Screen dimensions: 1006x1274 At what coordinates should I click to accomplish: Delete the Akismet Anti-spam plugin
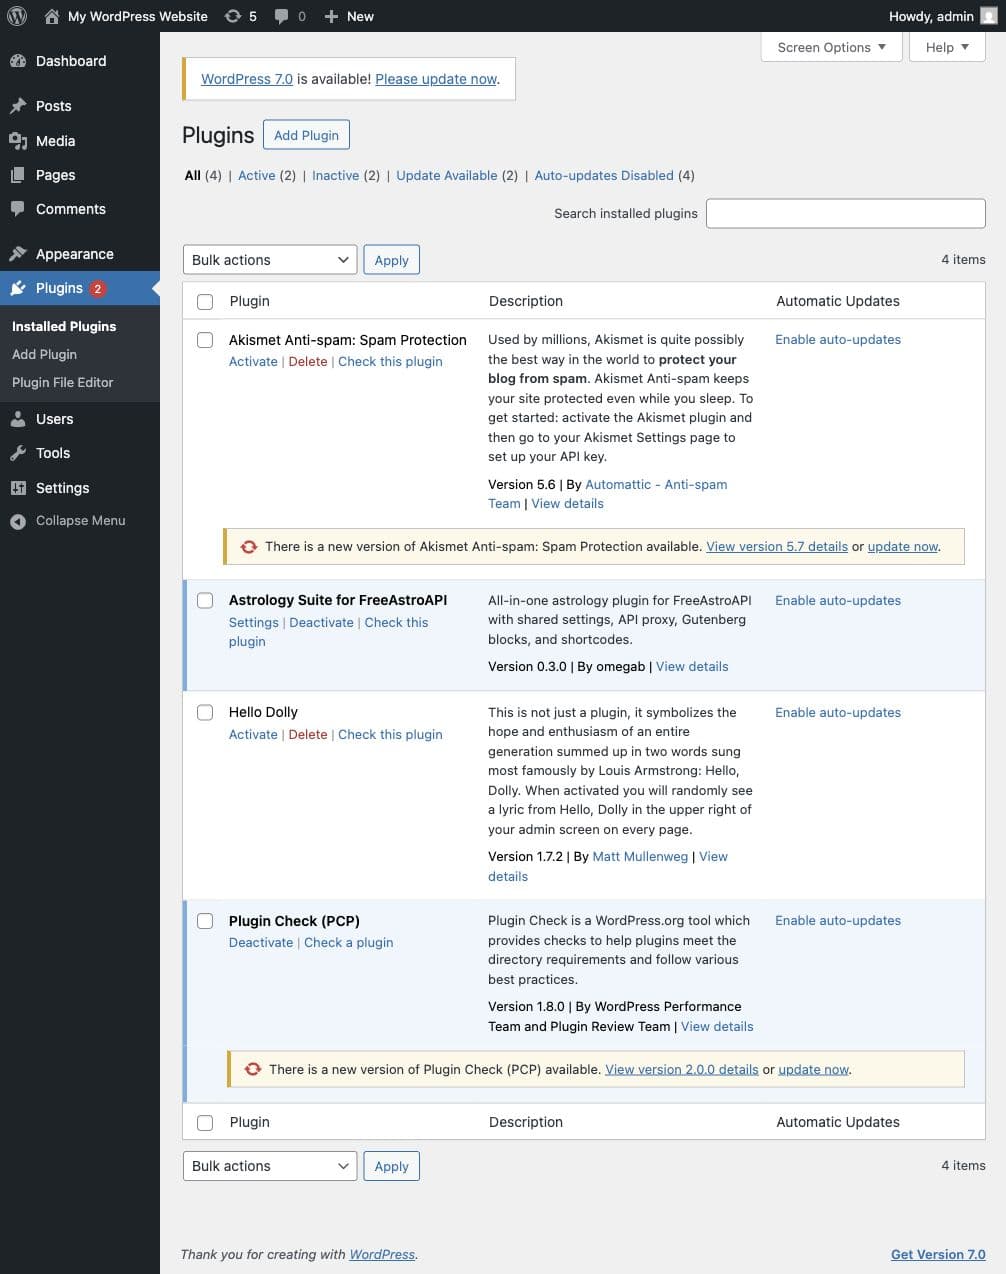[x=308, y=361]
